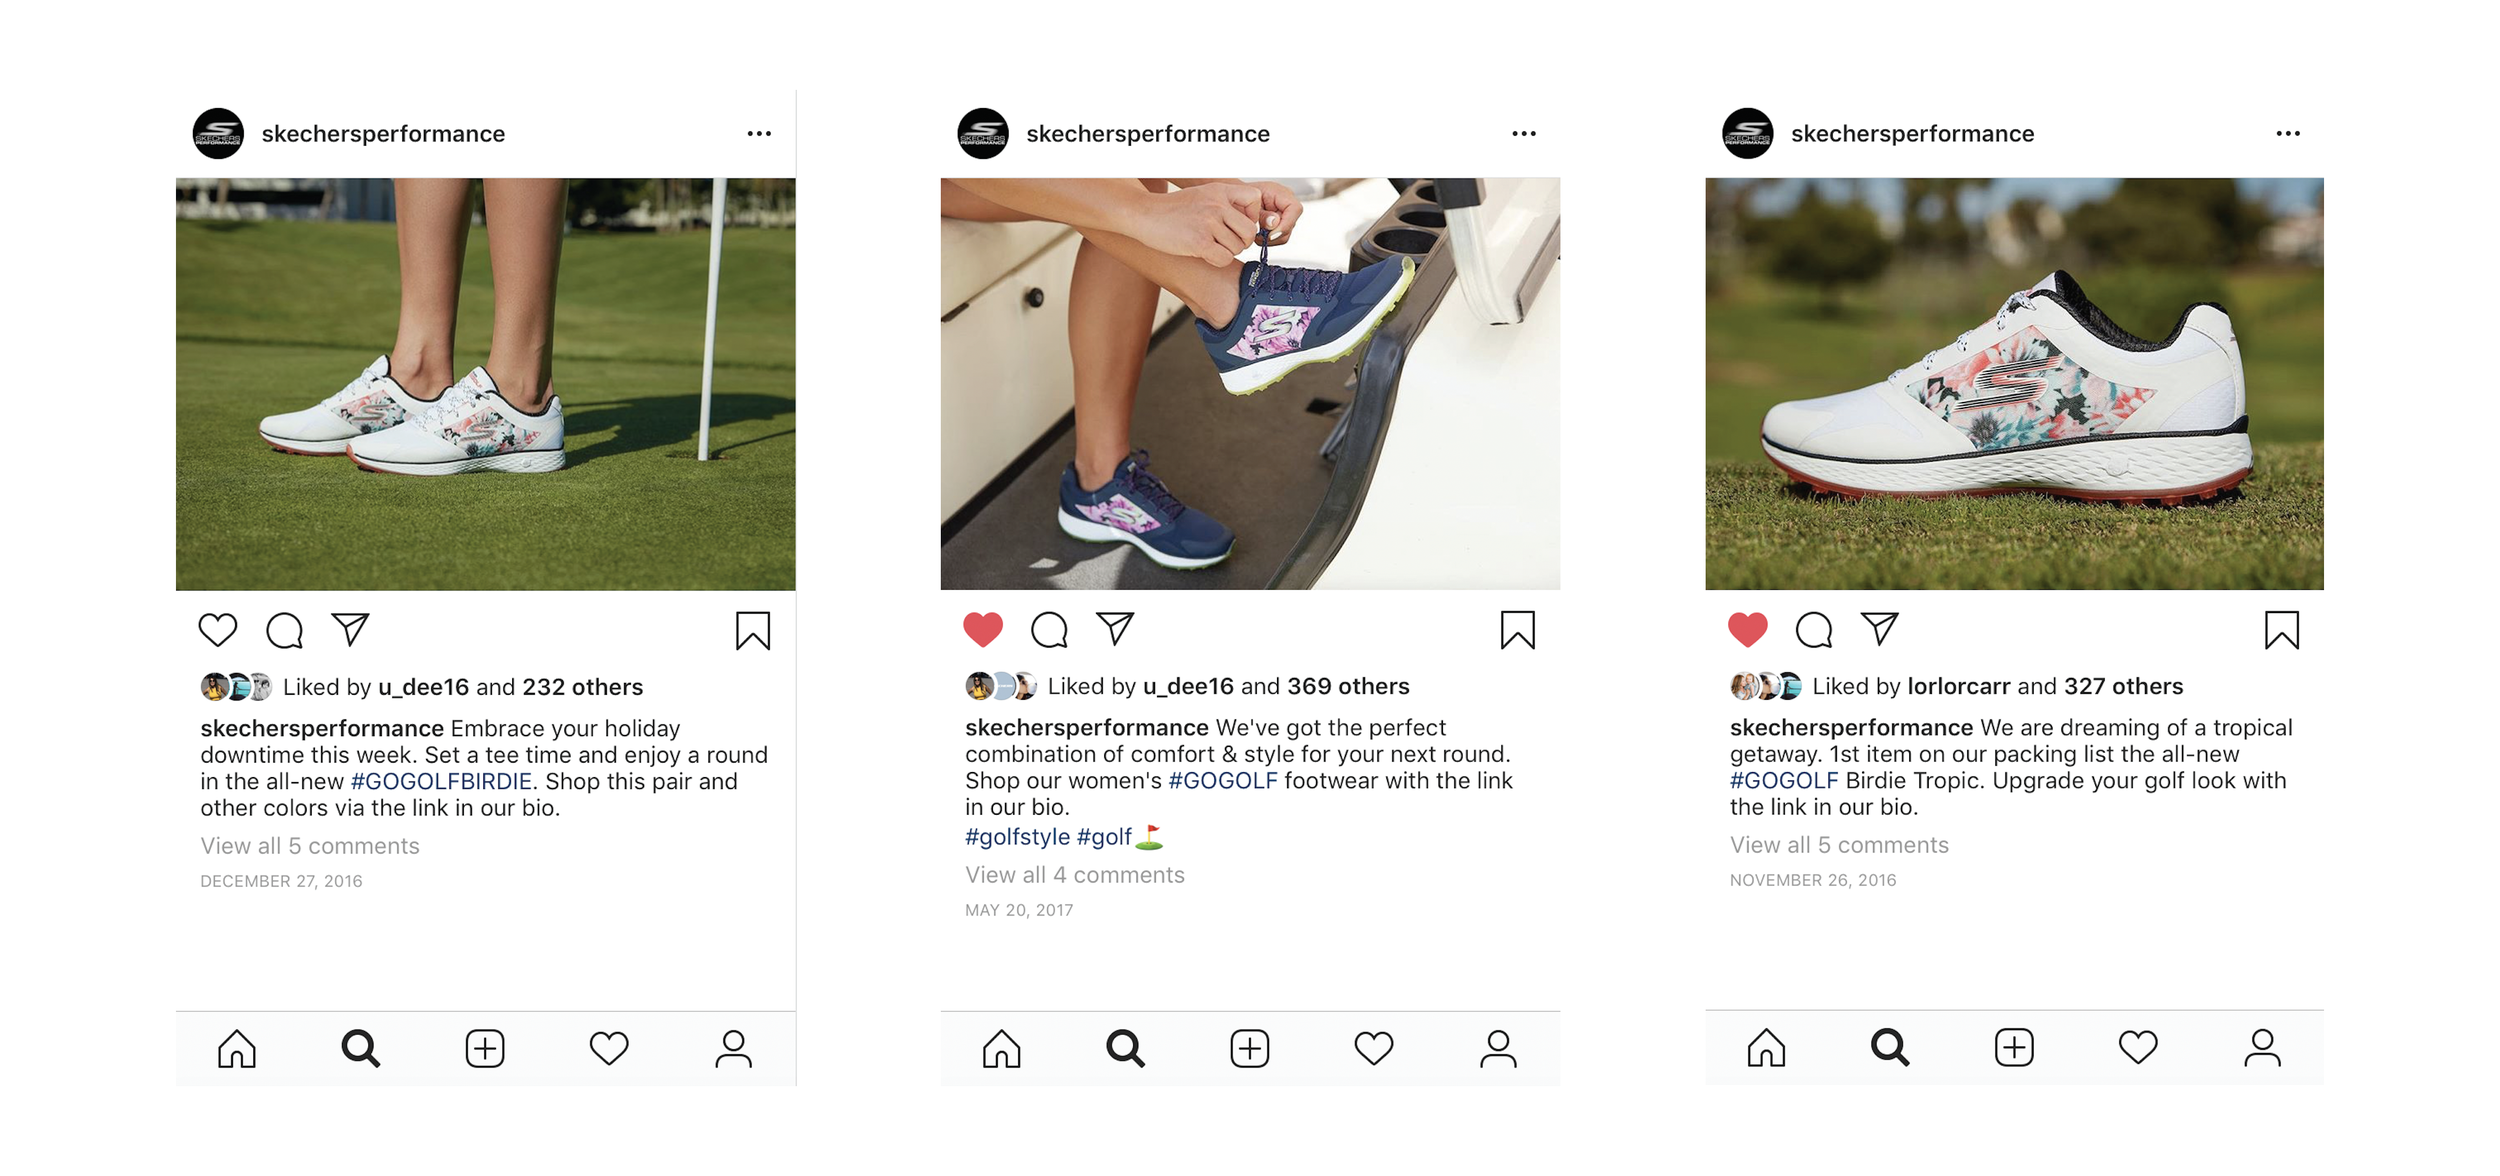View all 4 comments on middle post
This screenshot has width=2500, height=1176.
click(1074, 874)
